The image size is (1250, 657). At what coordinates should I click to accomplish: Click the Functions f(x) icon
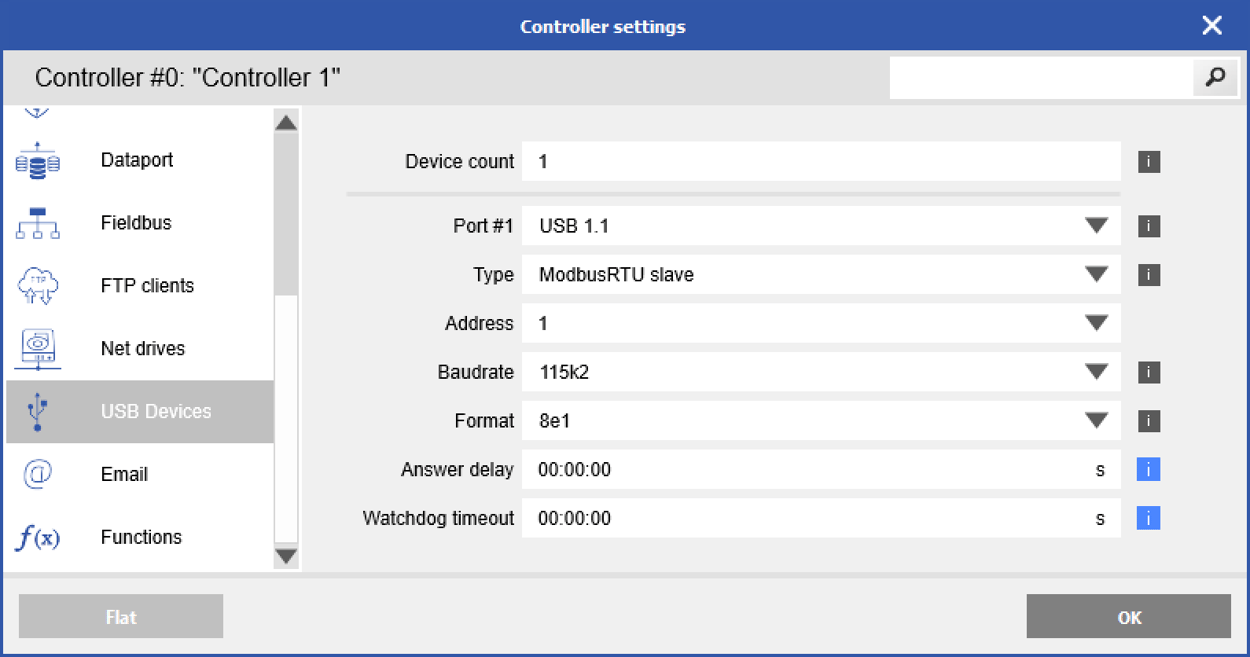point(37,537)
